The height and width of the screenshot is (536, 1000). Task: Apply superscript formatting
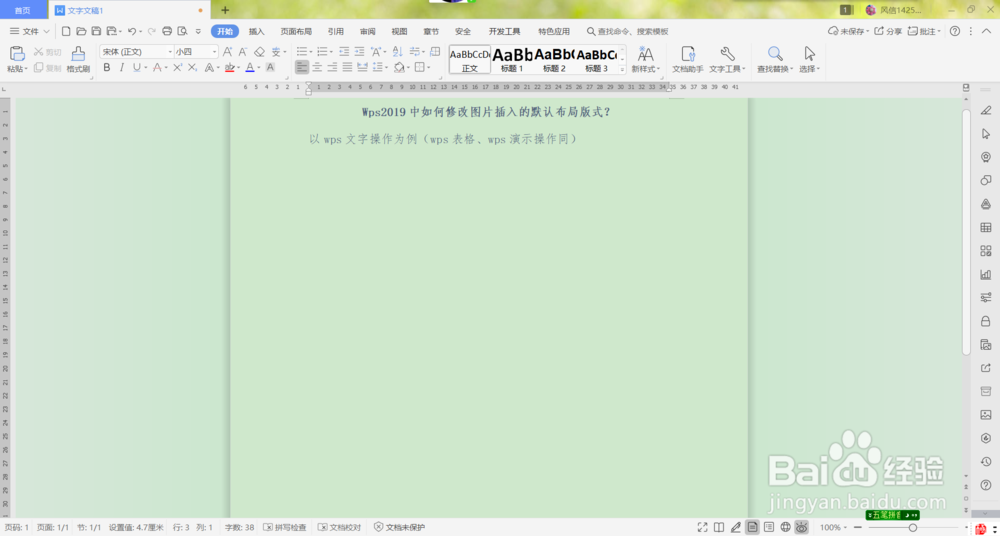177,68
